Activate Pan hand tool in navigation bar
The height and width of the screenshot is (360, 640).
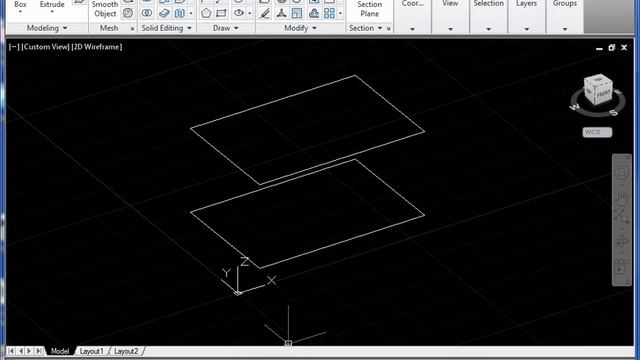click(622, 198)
